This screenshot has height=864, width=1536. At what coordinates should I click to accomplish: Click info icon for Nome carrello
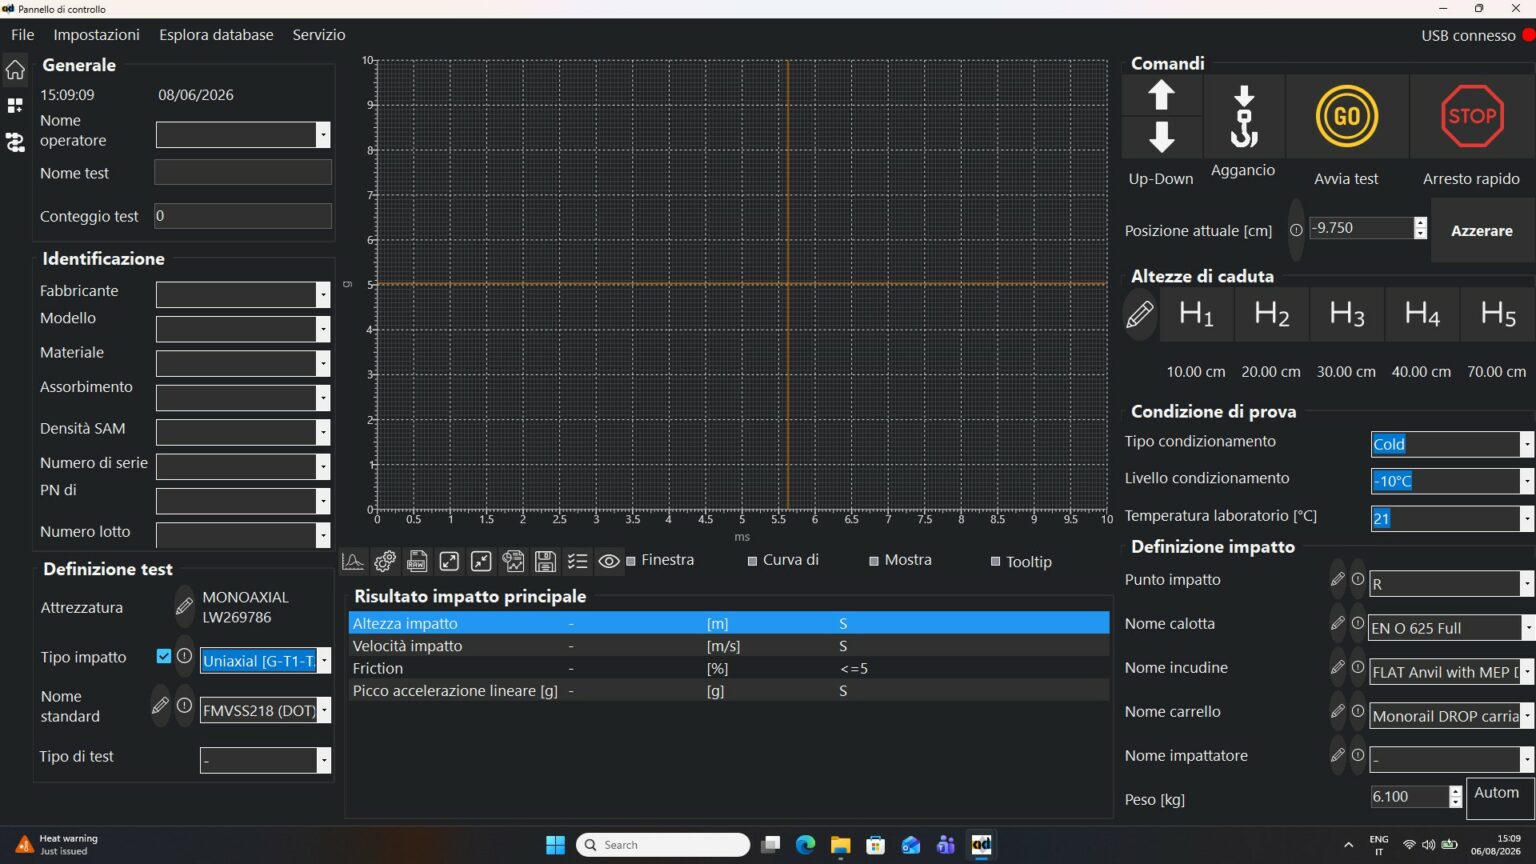coord(1358,711)
